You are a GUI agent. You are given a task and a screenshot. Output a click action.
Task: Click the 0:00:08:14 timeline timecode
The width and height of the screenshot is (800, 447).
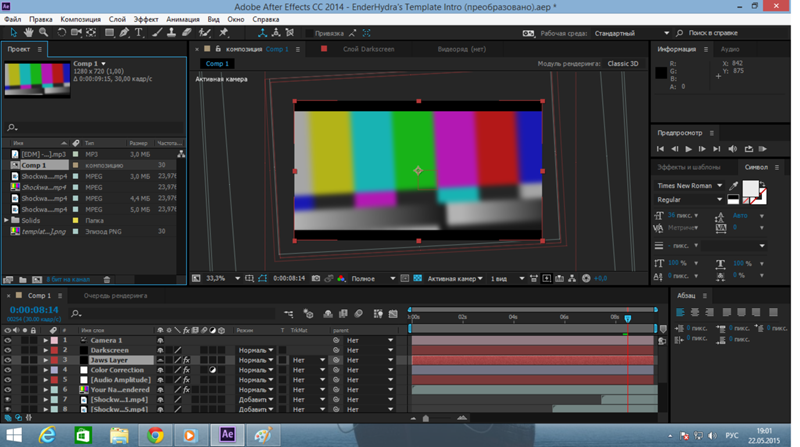[x=34, y=310]
